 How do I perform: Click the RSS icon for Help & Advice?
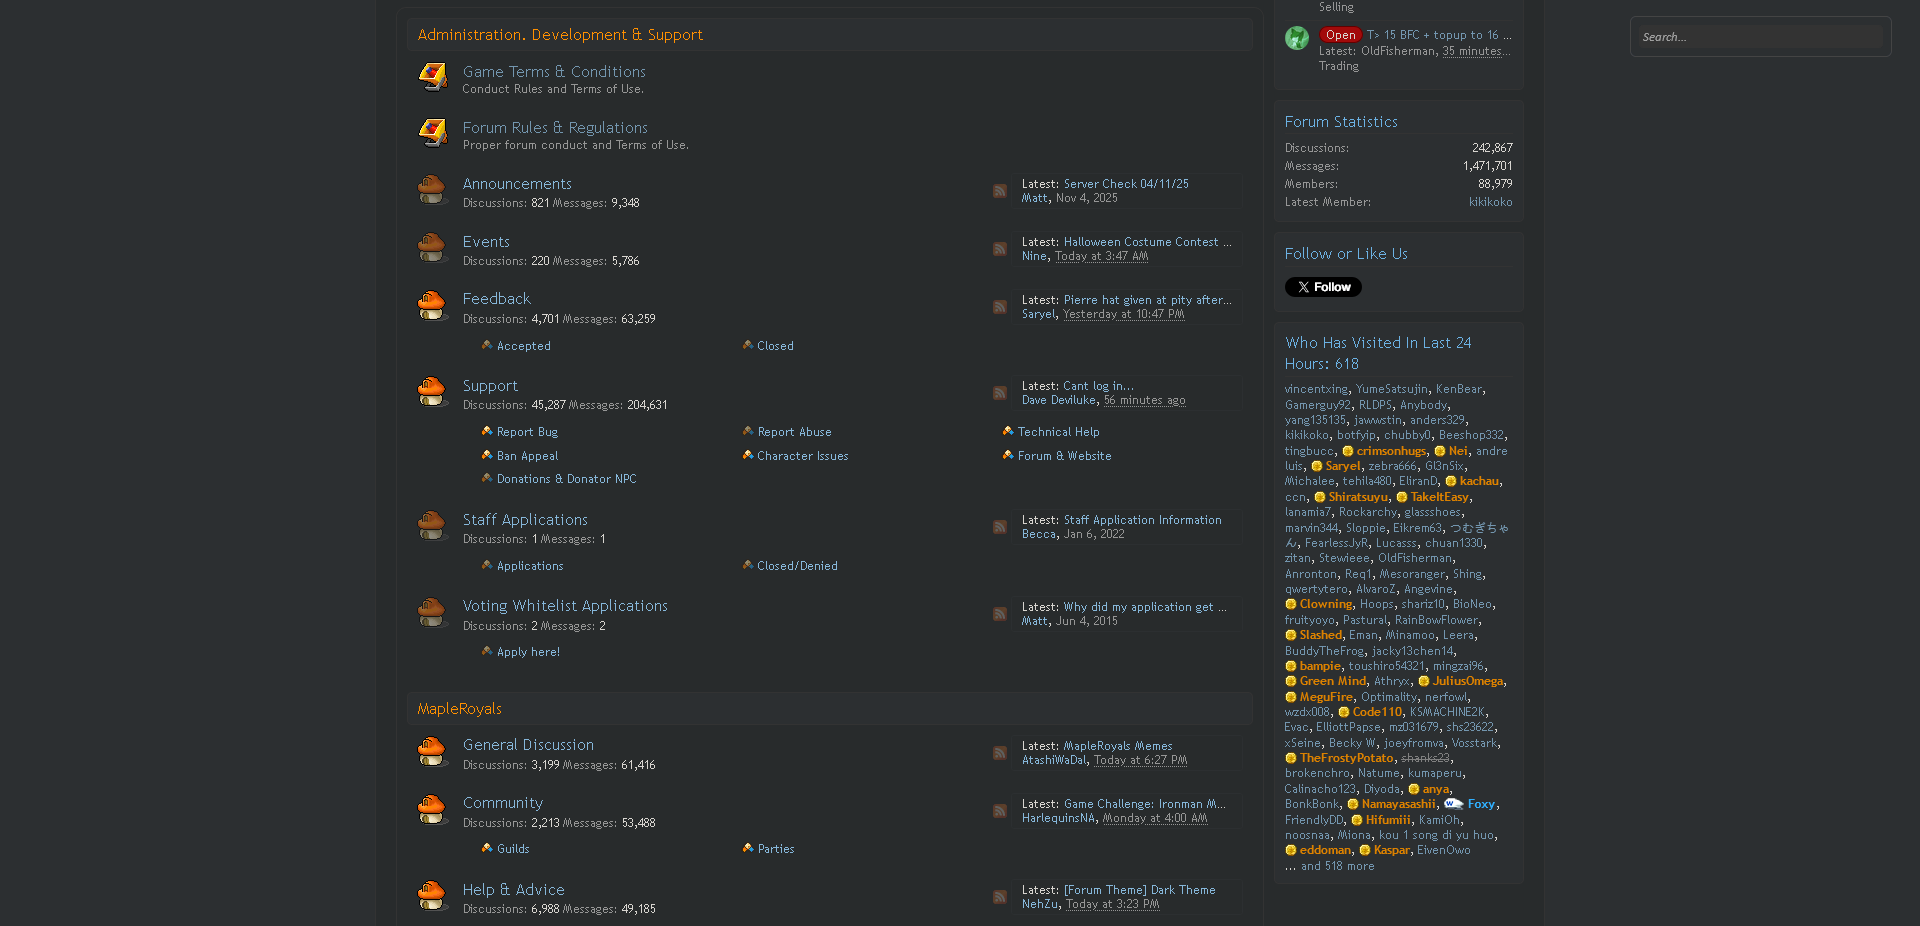[999, 897]
